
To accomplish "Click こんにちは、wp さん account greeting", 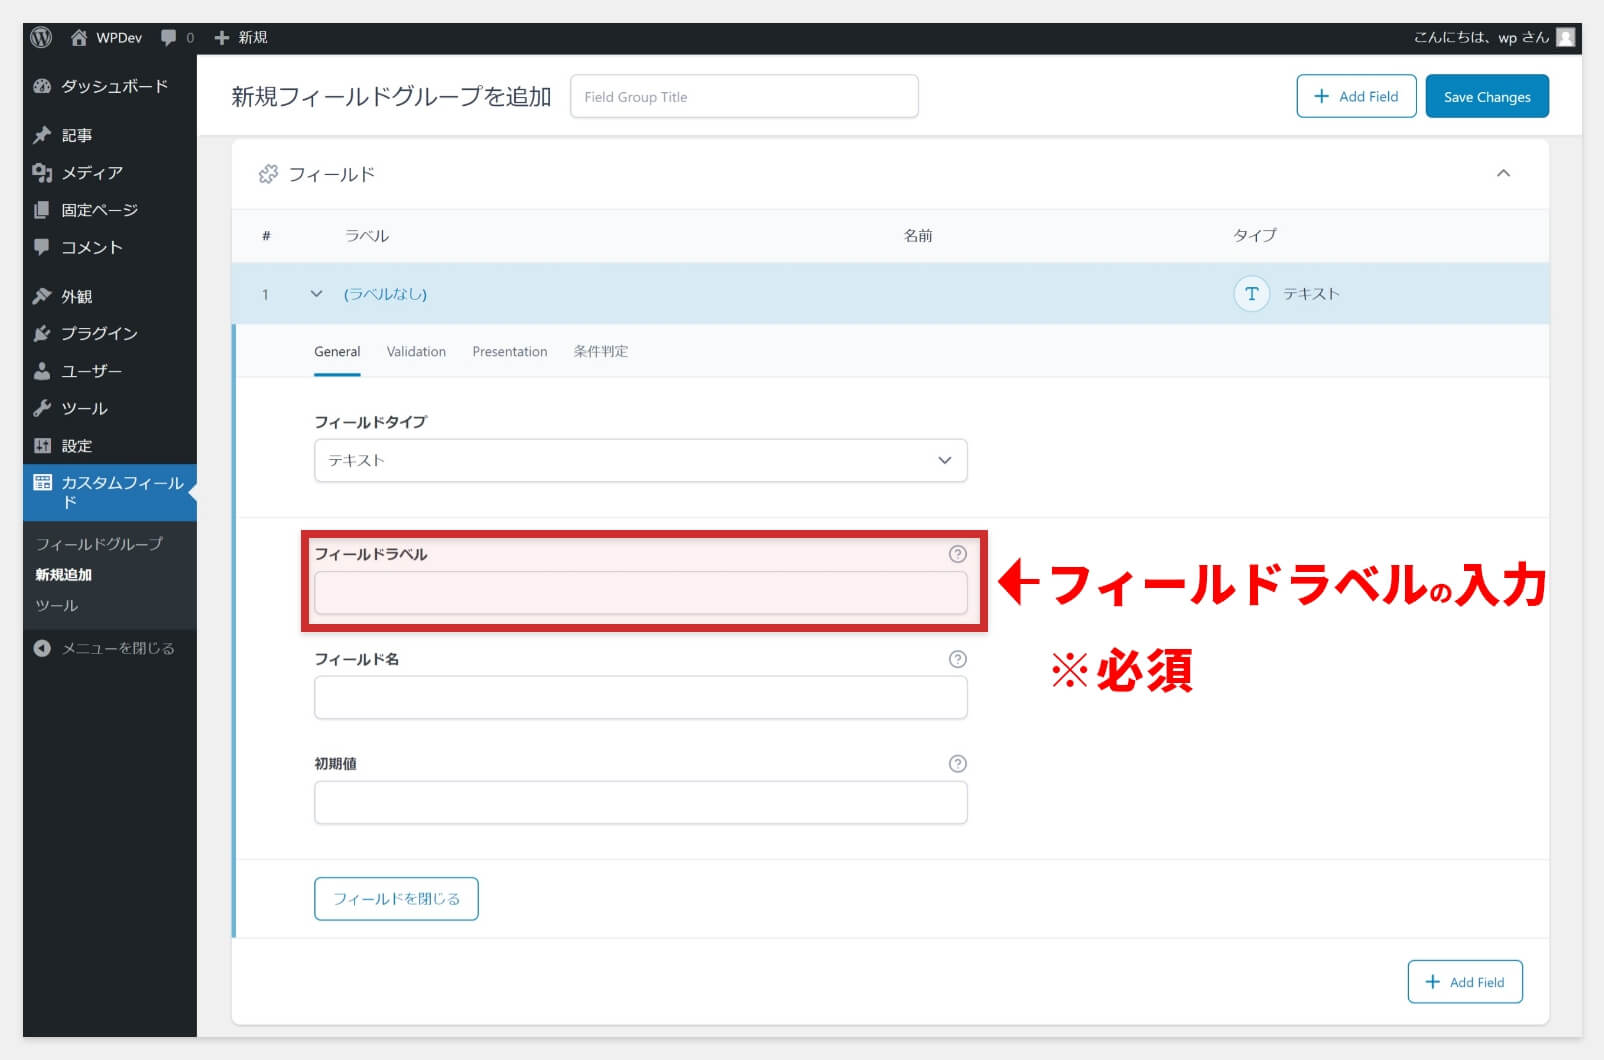I will pos(1481,37).
